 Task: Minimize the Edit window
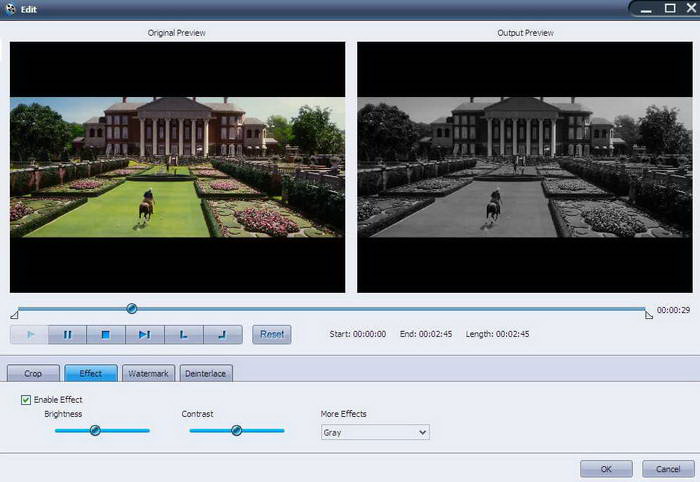(646, 9)
